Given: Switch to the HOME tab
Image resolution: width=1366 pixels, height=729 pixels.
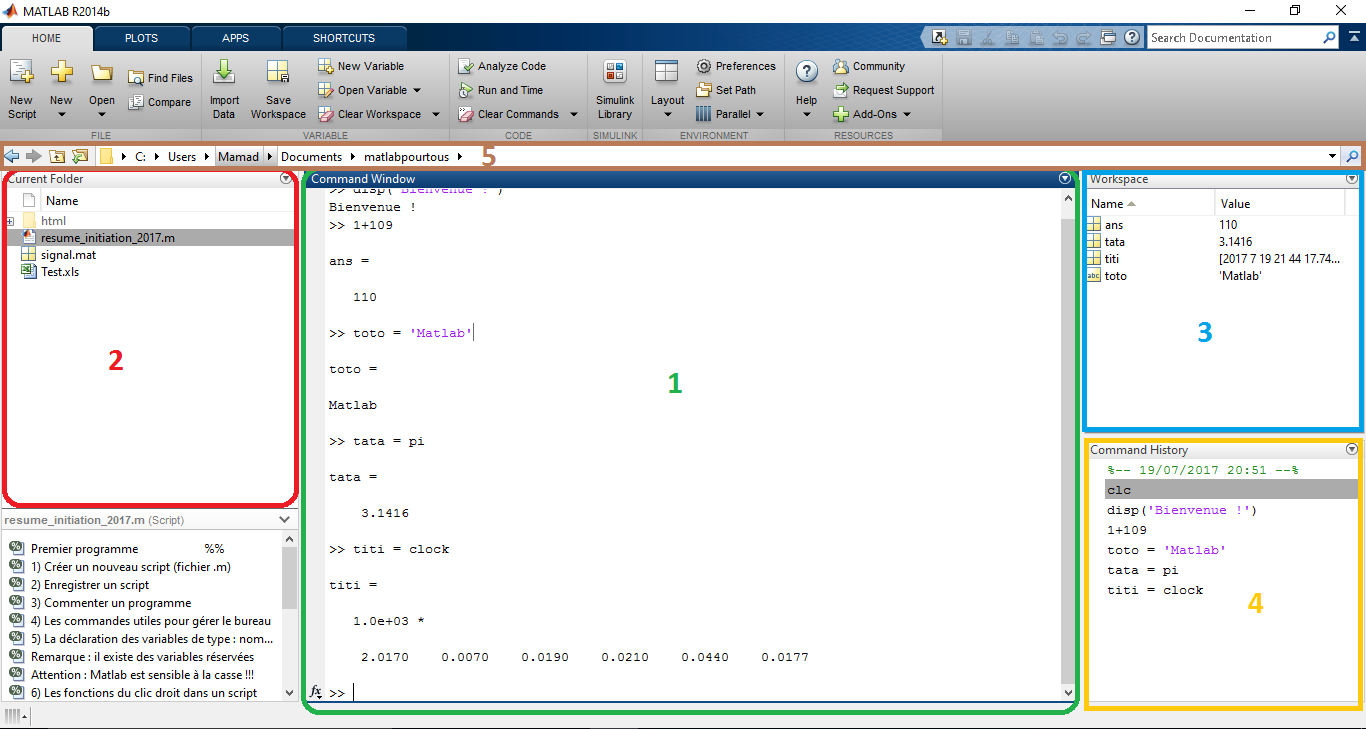Looking at the screenshot, I should 47,38.
